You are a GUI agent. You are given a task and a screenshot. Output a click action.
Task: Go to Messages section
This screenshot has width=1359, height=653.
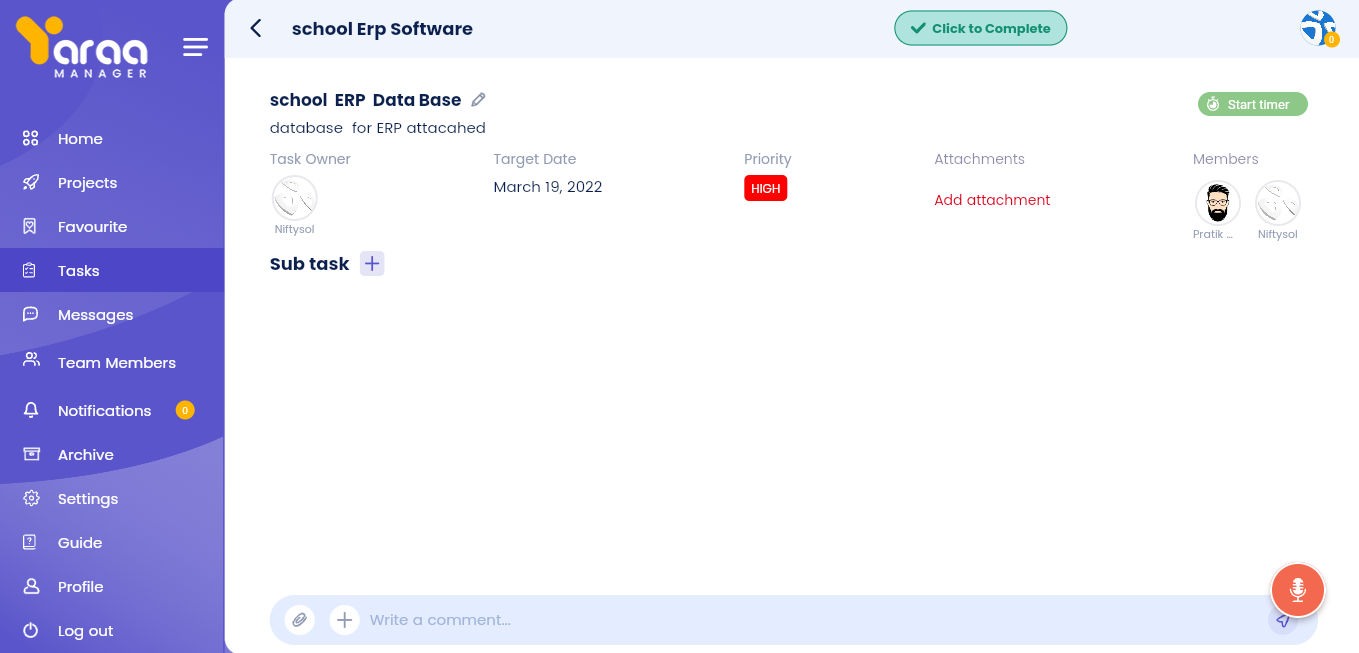(95, 315)
